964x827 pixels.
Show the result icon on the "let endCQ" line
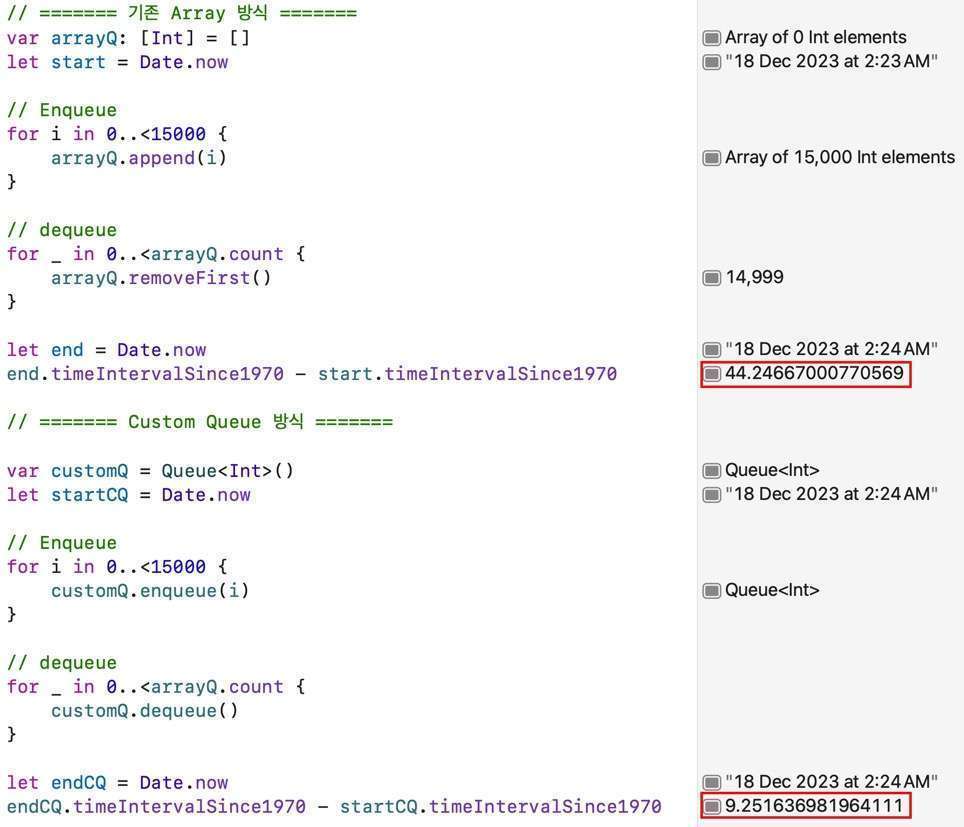click(712, 783)
